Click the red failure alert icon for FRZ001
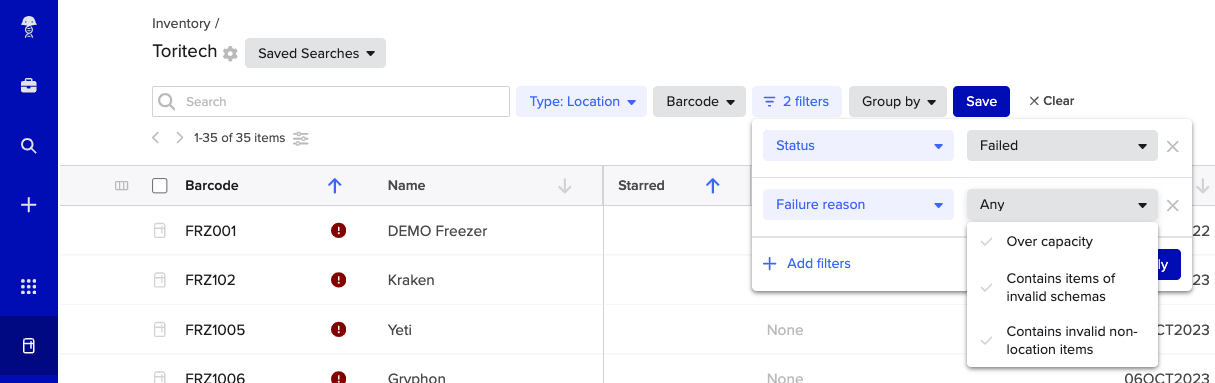Screen dimensions: 1215x383 point(338,231)
